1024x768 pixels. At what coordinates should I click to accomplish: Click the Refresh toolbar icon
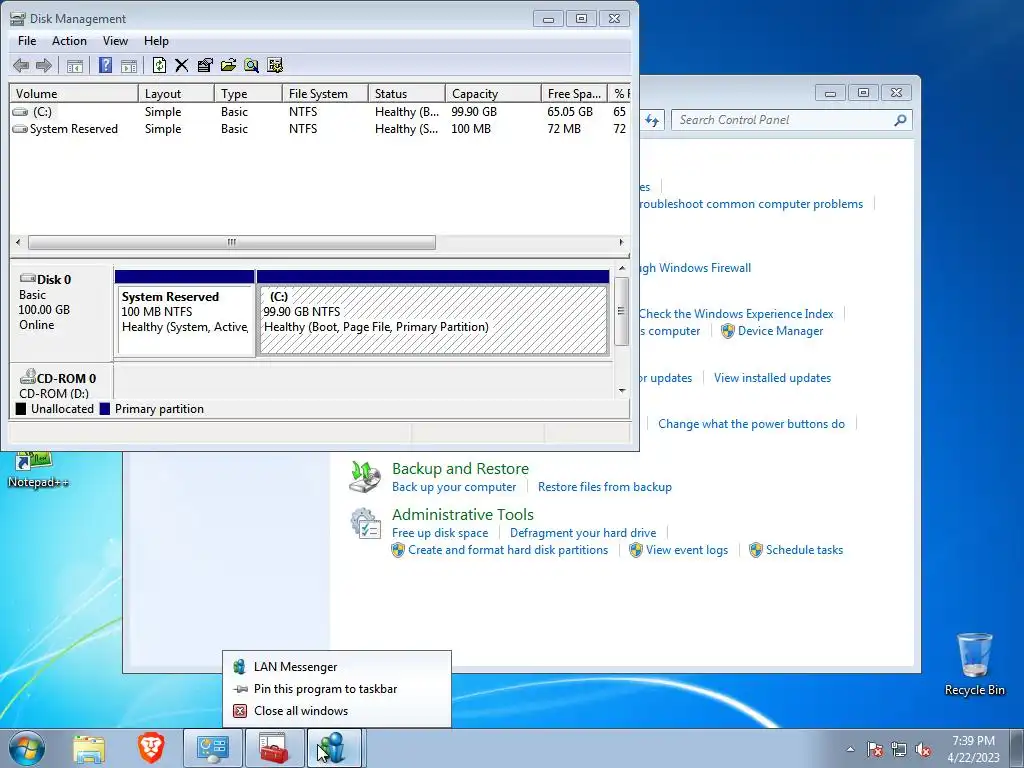tap(159, 65)
